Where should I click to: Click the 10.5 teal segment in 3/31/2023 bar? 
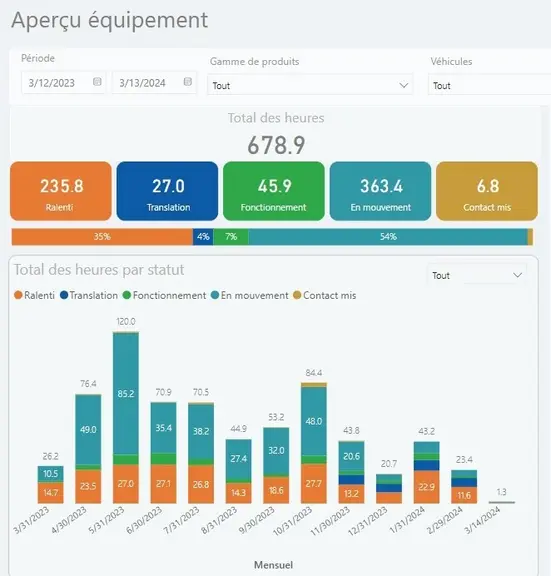(x=50, y=474)
